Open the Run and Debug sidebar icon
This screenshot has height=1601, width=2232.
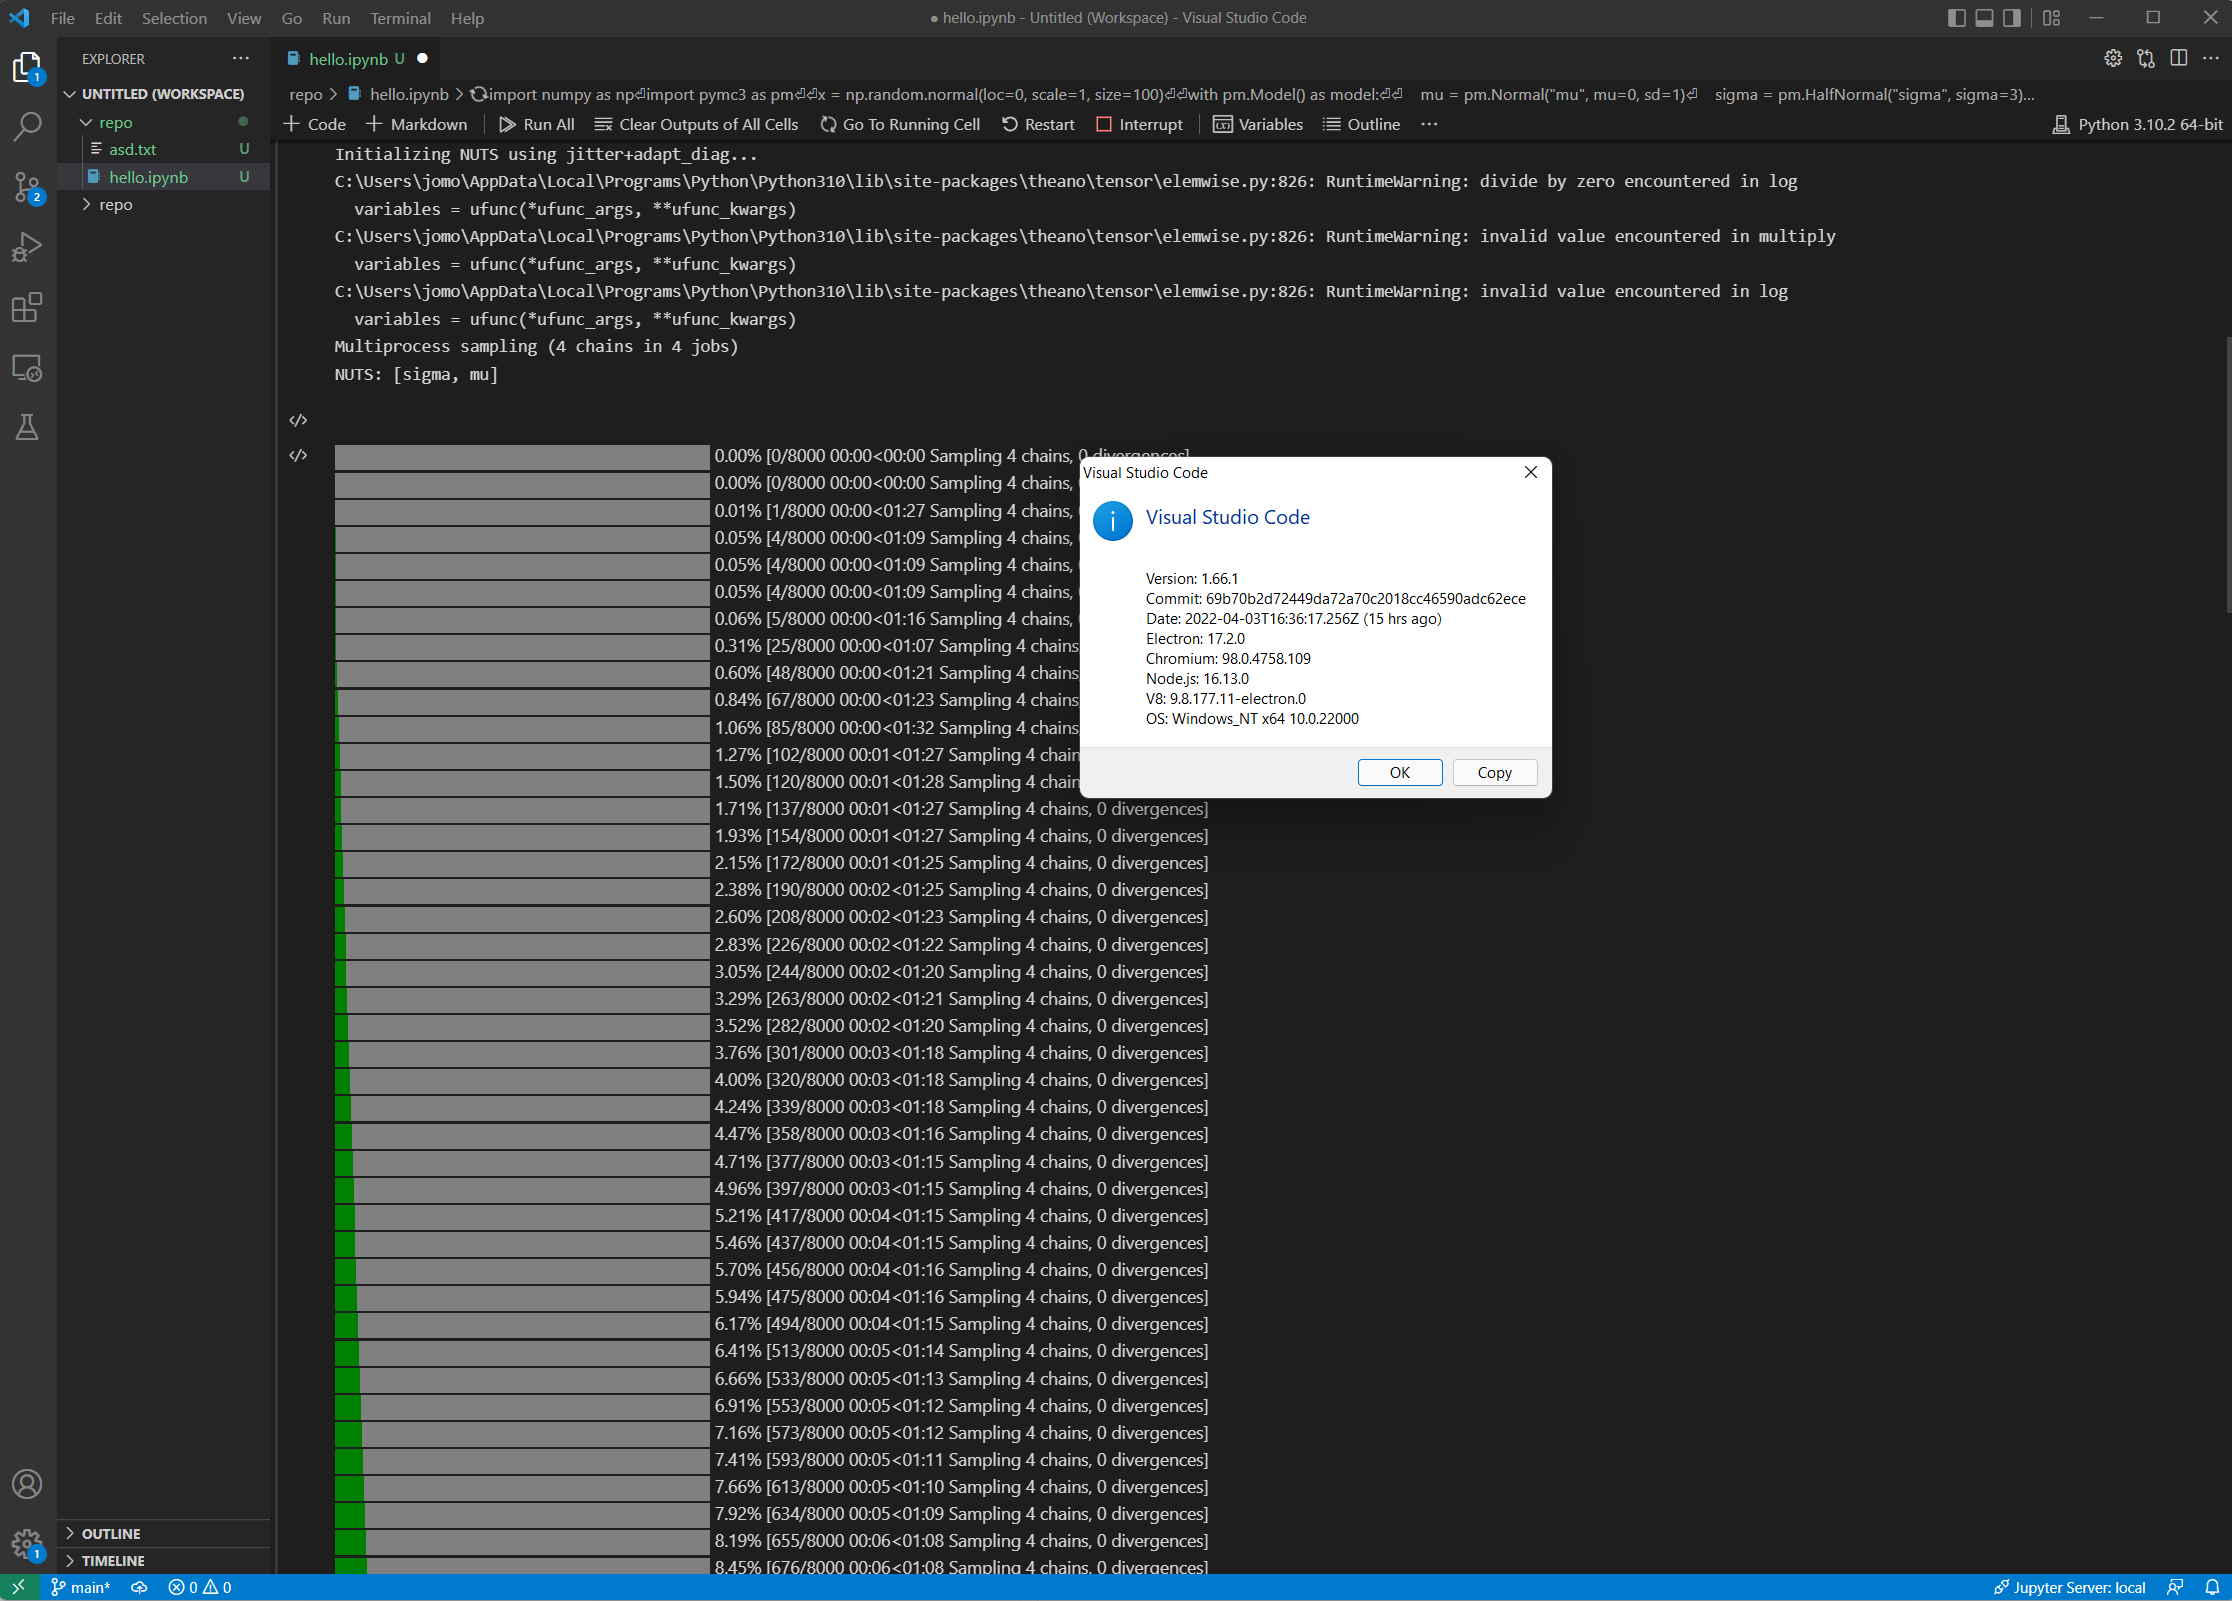tap(27, 247)
